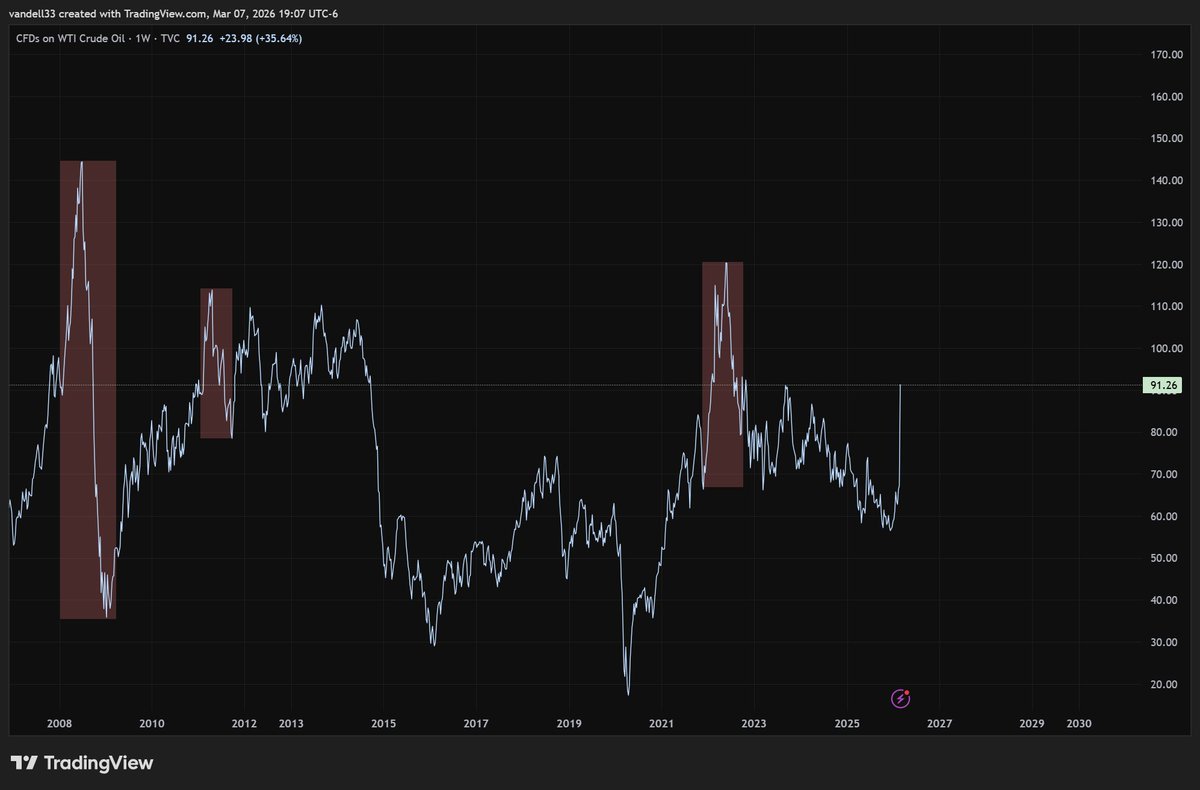Click the 2025 time axis label

(847, 723)
